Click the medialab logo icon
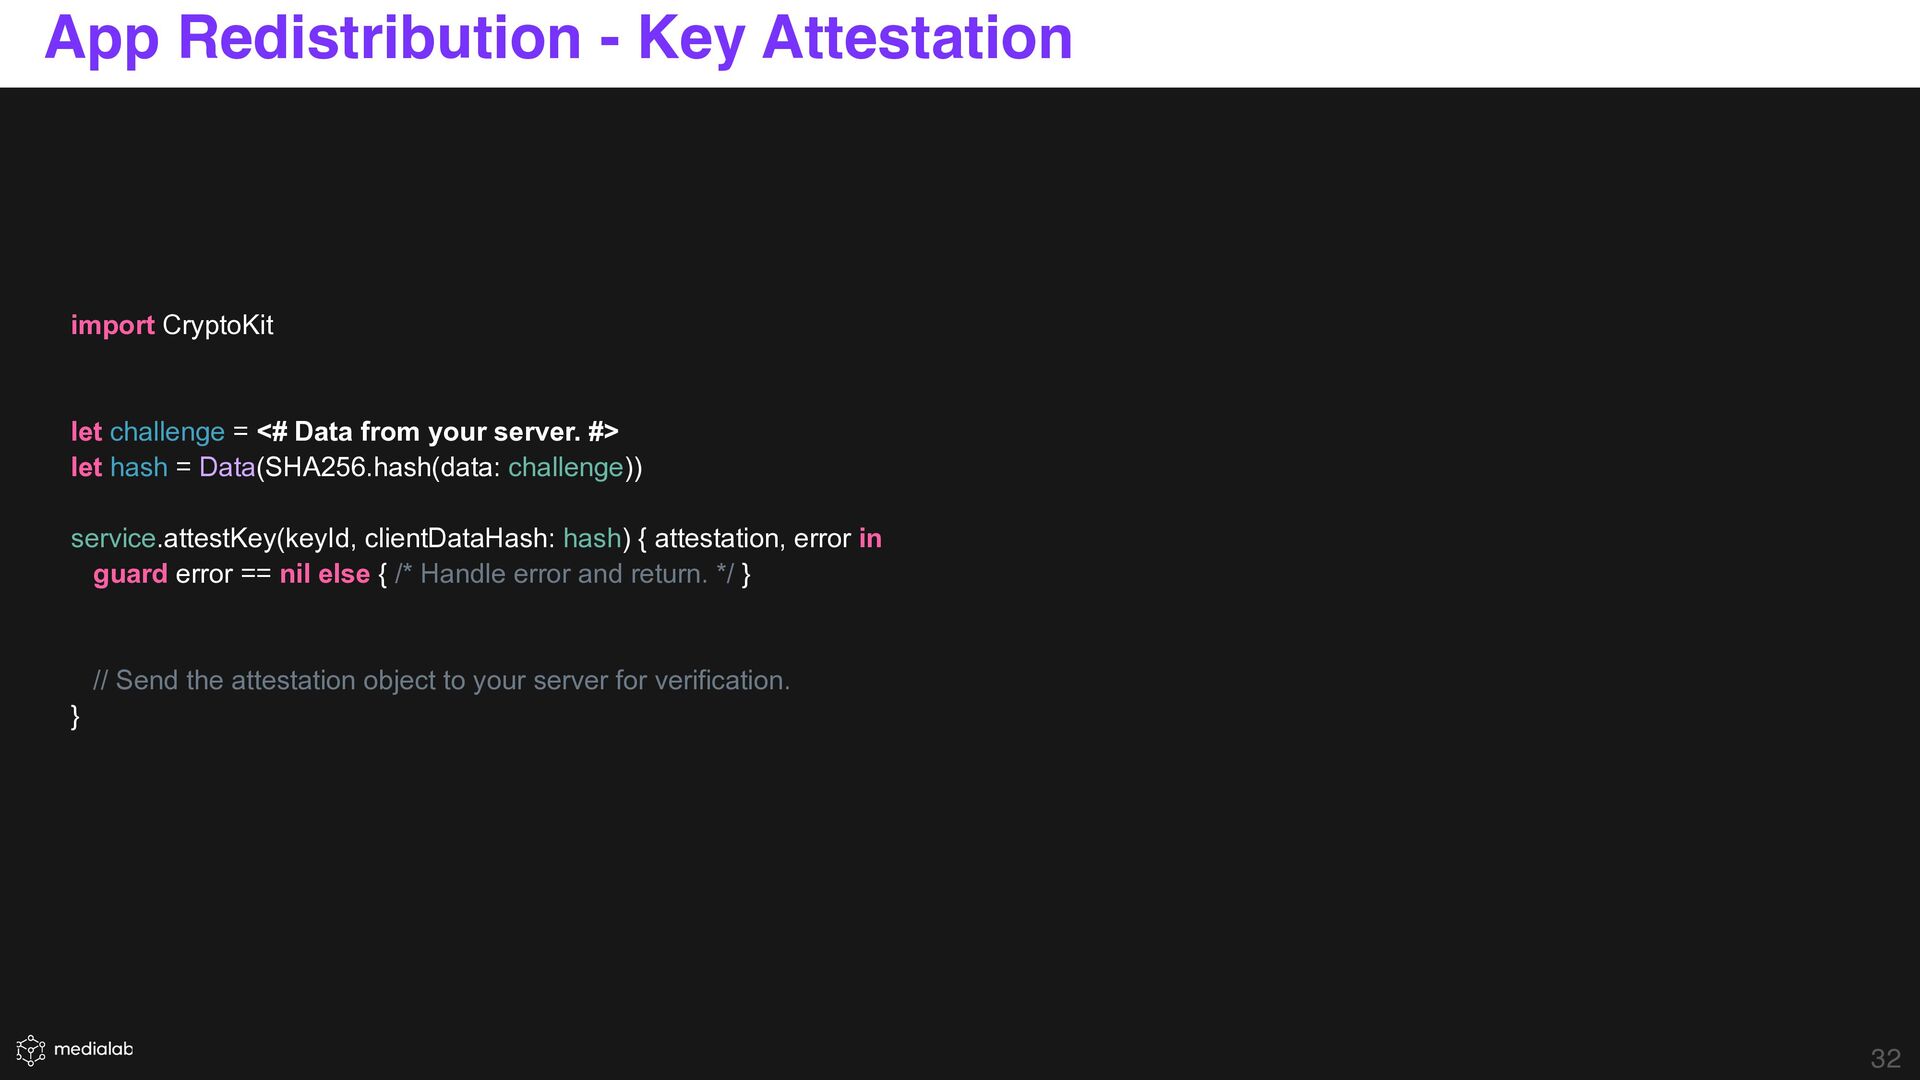 (31, 1050)
